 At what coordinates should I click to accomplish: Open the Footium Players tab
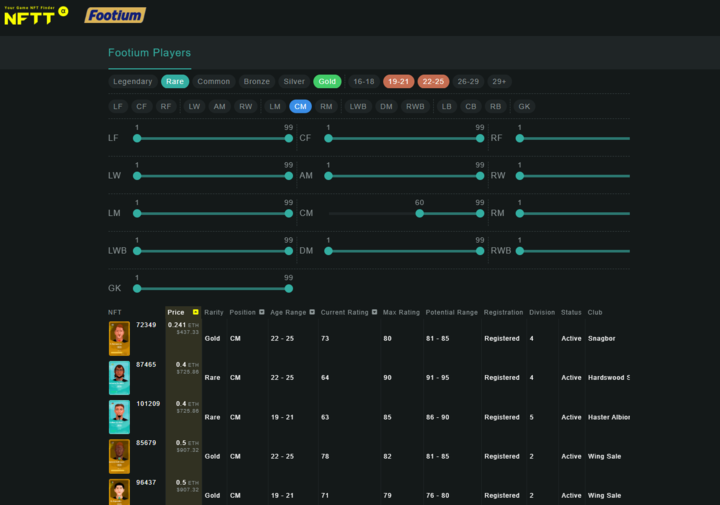(x=149, y=53)
